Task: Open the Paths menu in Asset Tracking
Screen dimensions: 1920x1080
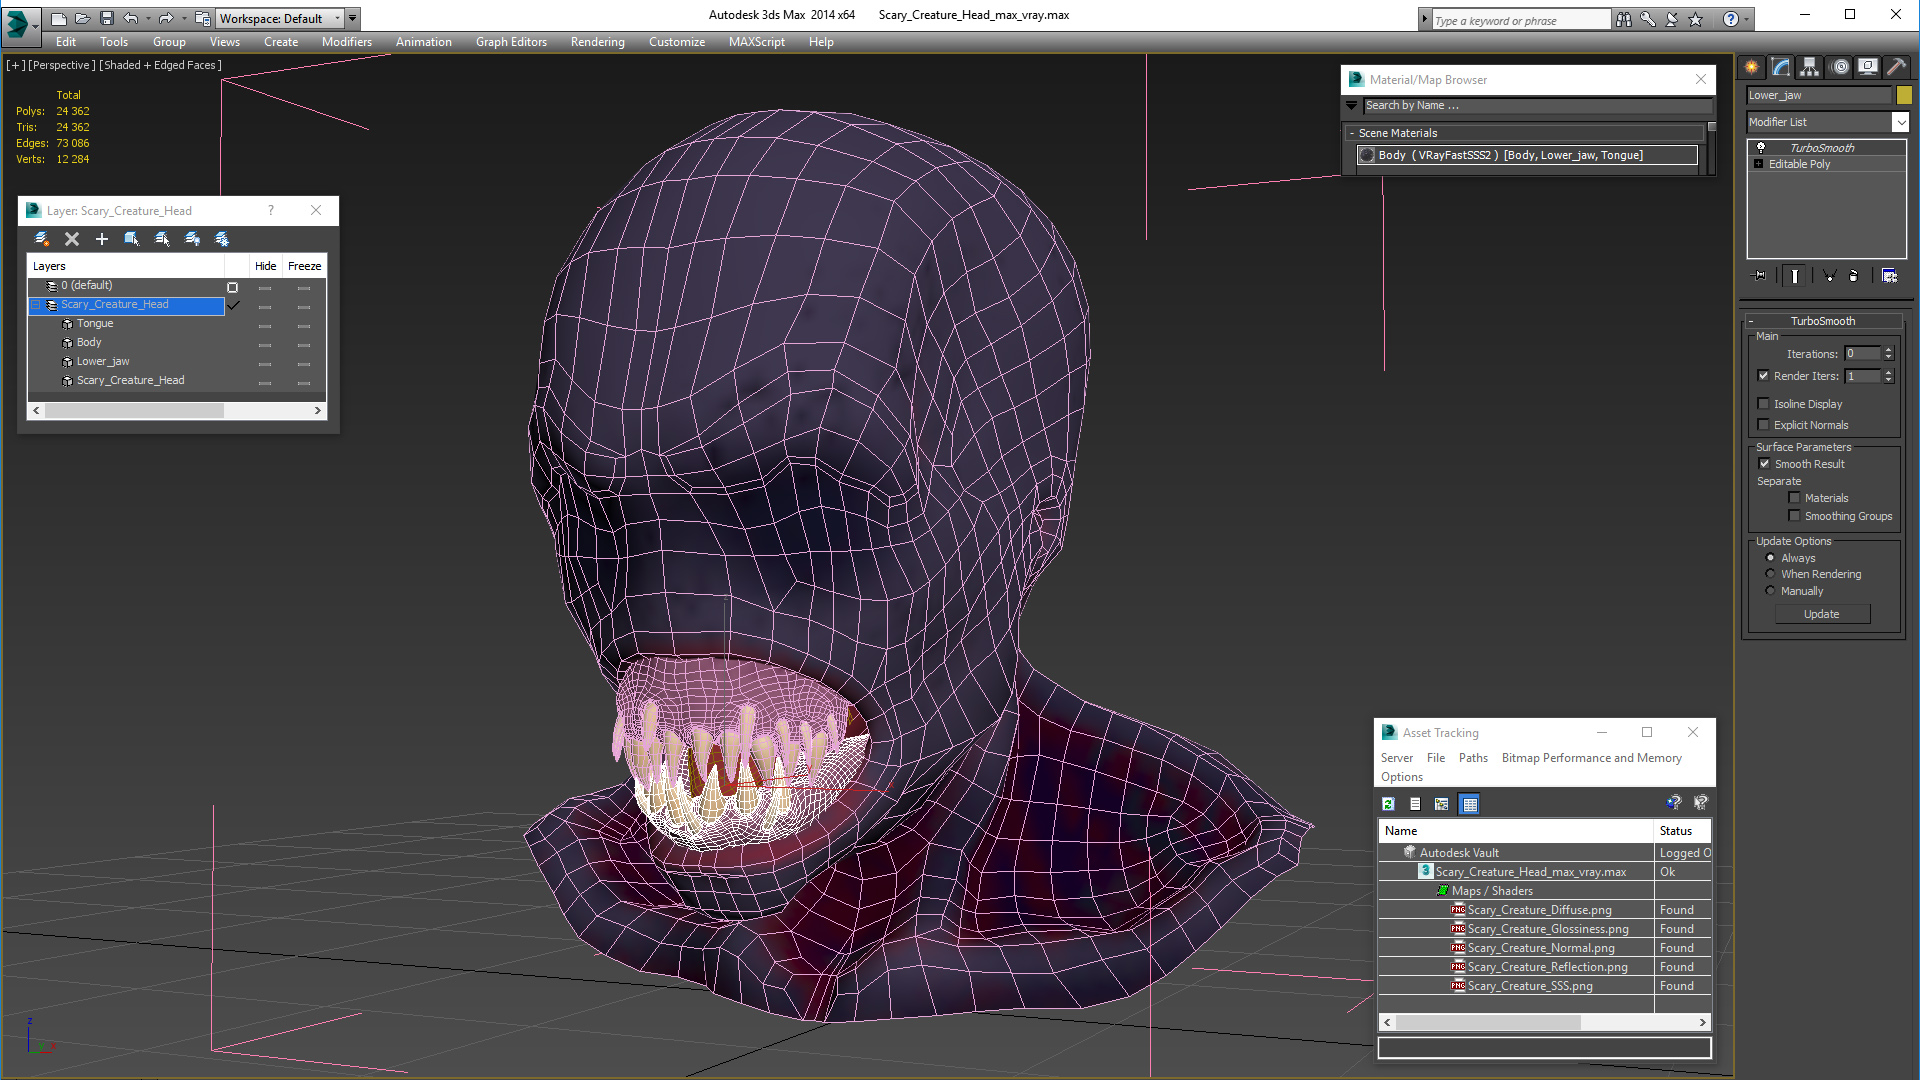Action: tap(1473, 758)
